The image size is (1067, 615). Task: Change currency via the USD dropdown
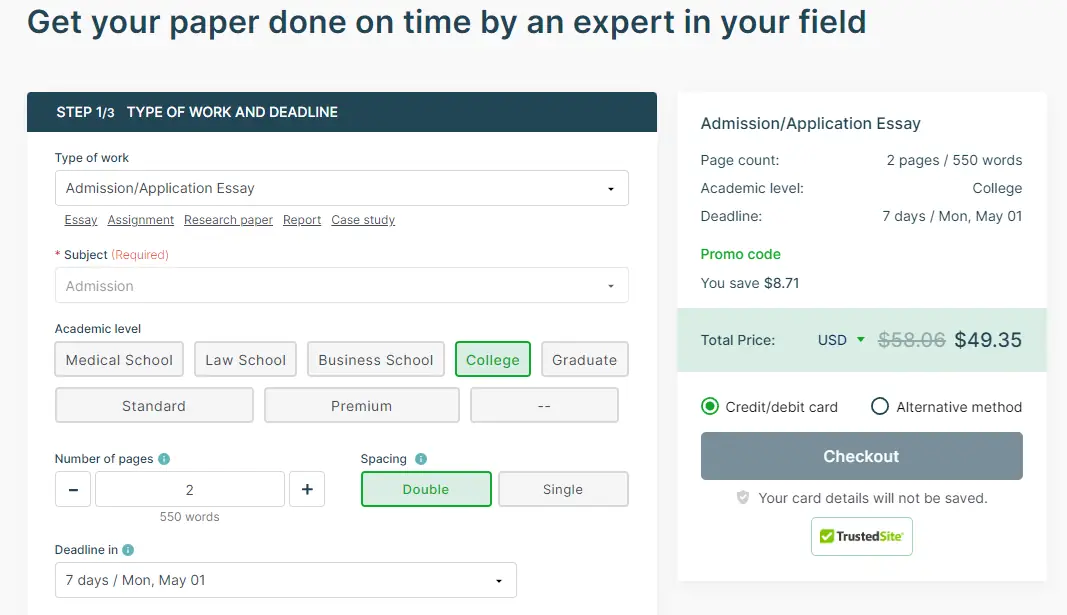(x=840, y=340)
